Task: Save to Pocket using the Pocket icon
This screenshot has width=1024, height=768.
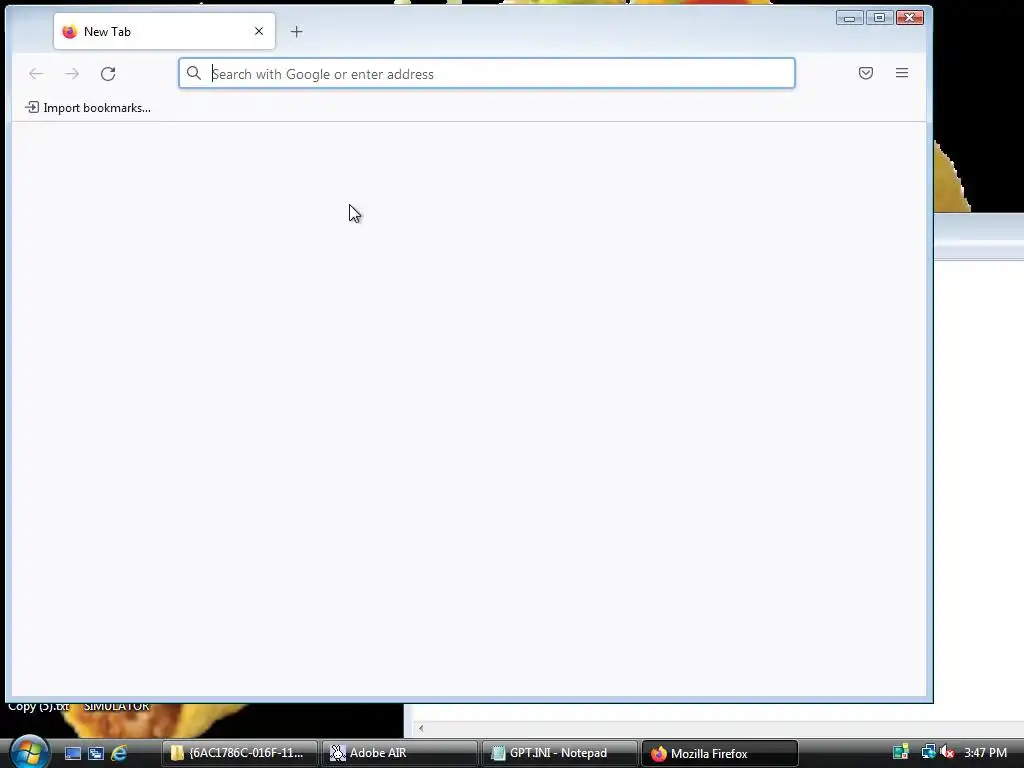Action: point(866,73)
